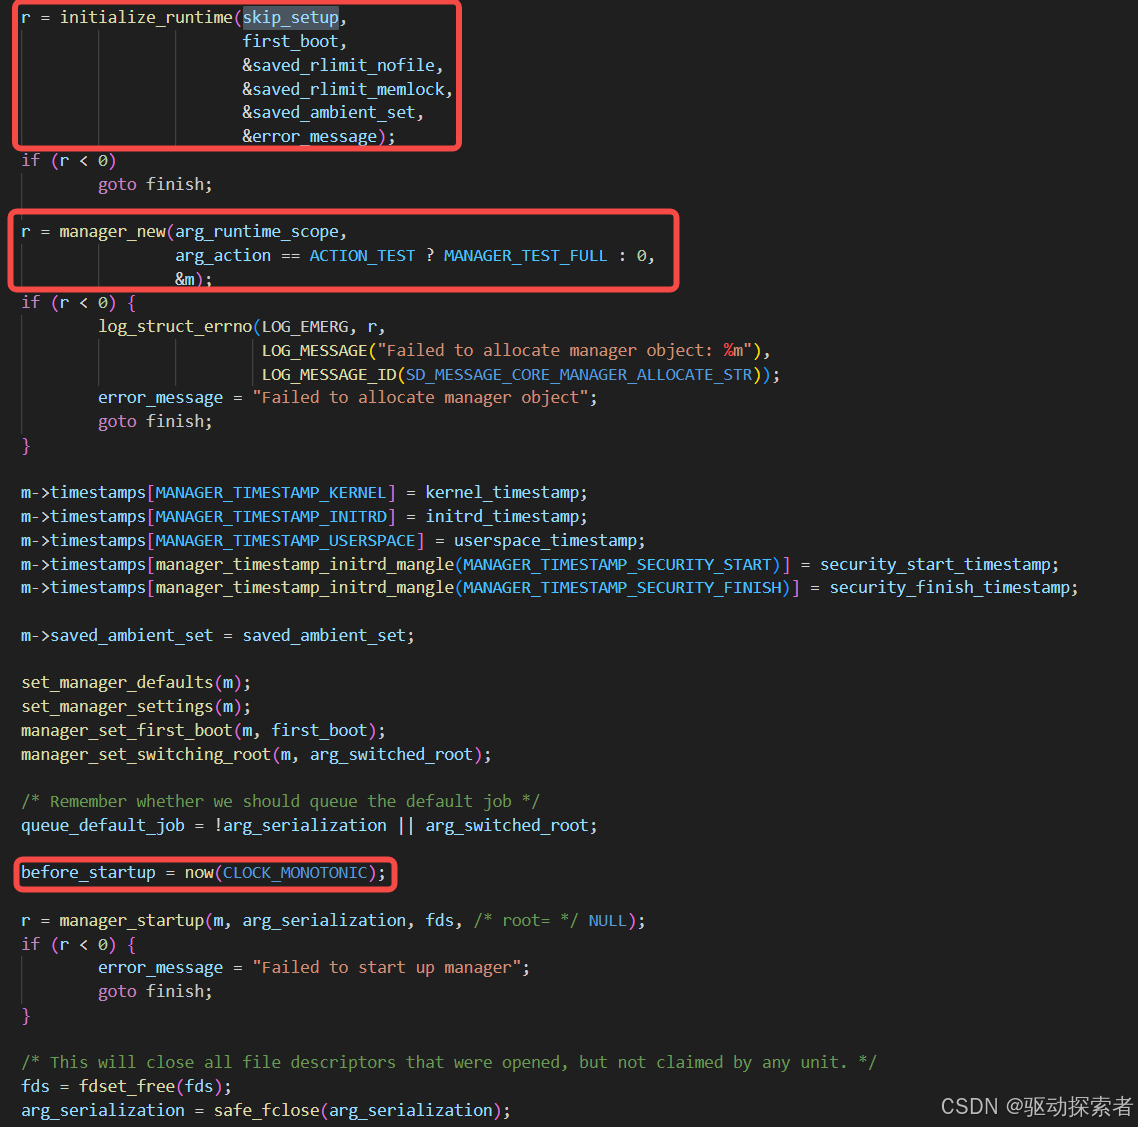Click MANAGER_TIMESTAMP_SECURITY_FINISH constant
Image resolution: width=1138 pixels, height=1127 pixels.
622,587
